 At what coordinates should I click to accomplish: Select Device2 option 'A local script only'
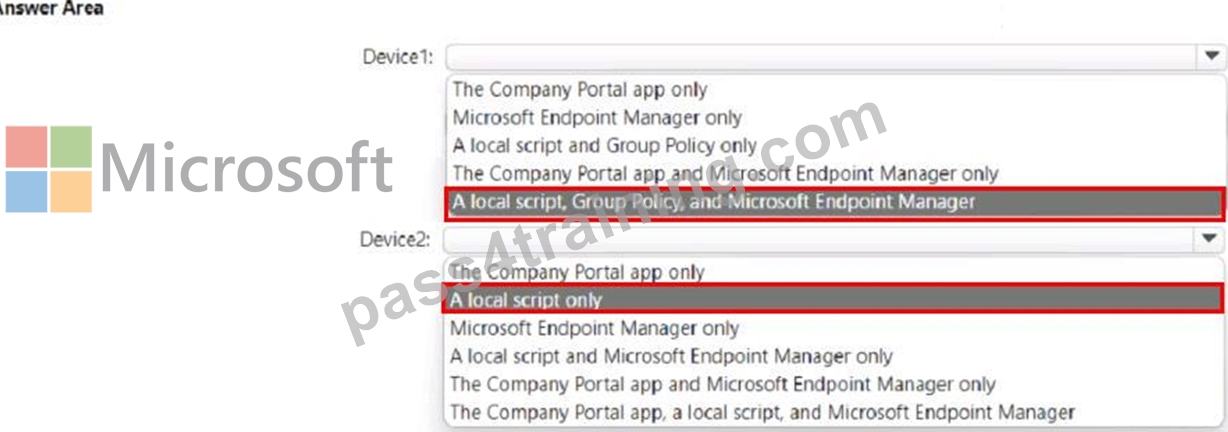pyautogui.click(x=835, y=299)
